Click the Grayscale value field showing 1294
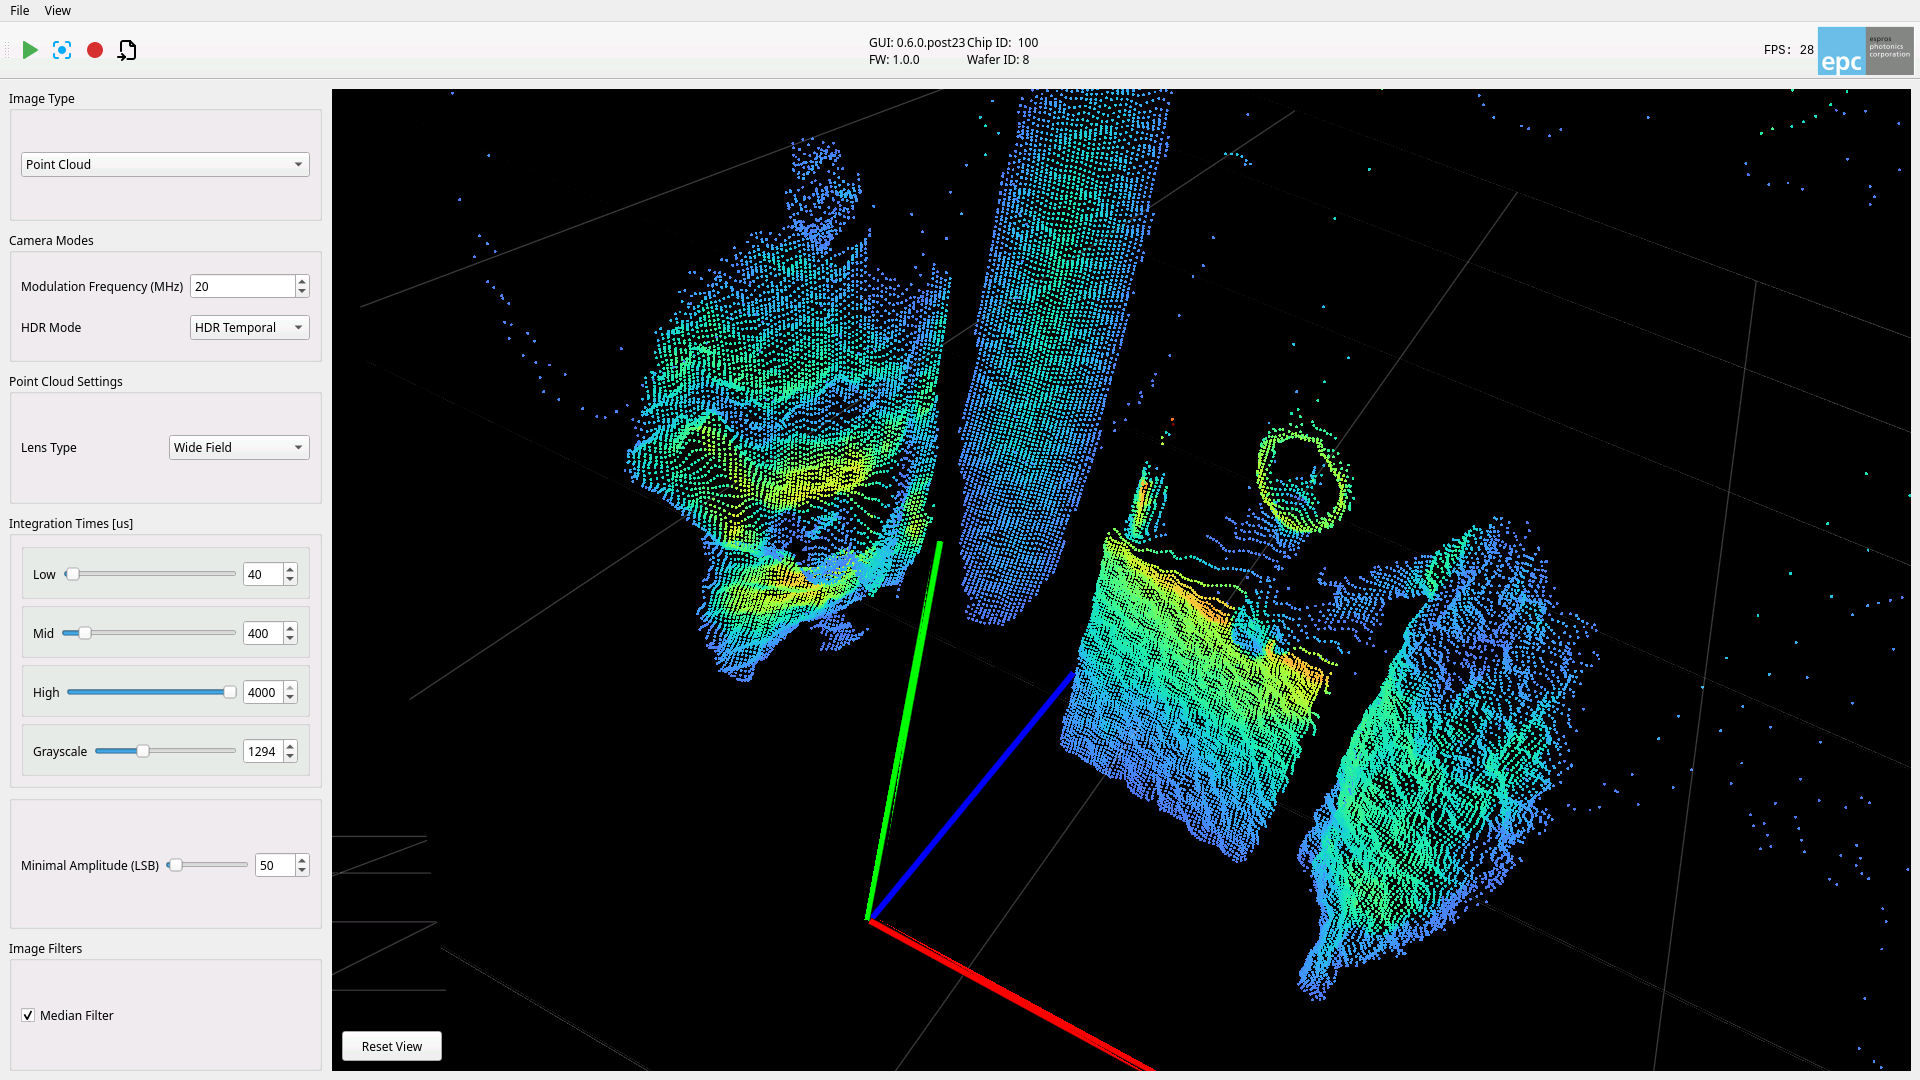Screen dimensions: 1920x1080 263,751
